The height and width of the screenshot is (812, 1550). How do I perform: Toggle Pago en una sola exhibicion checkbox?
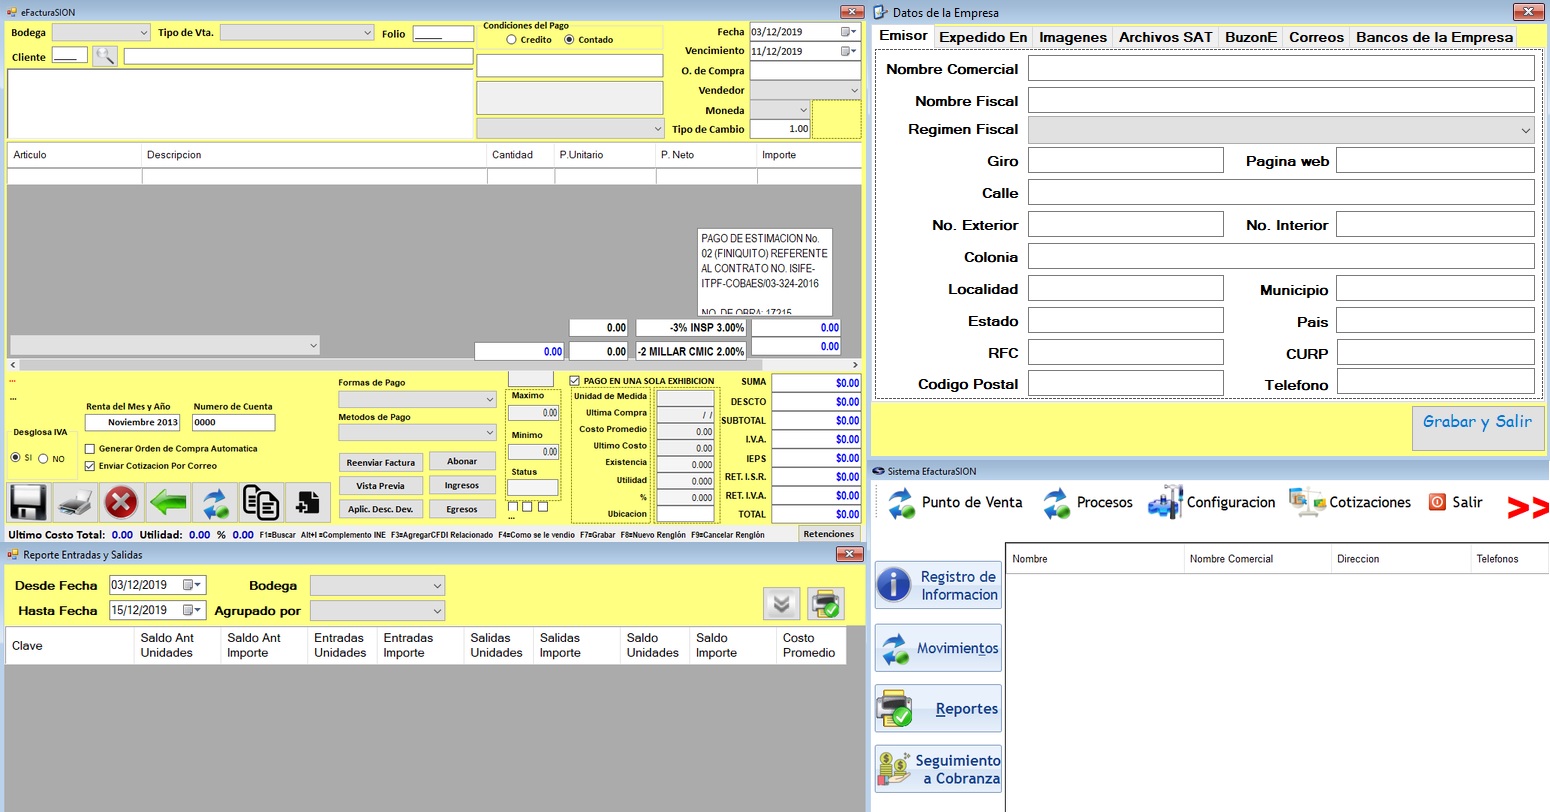pyautogui.click(x=575, y=381)
